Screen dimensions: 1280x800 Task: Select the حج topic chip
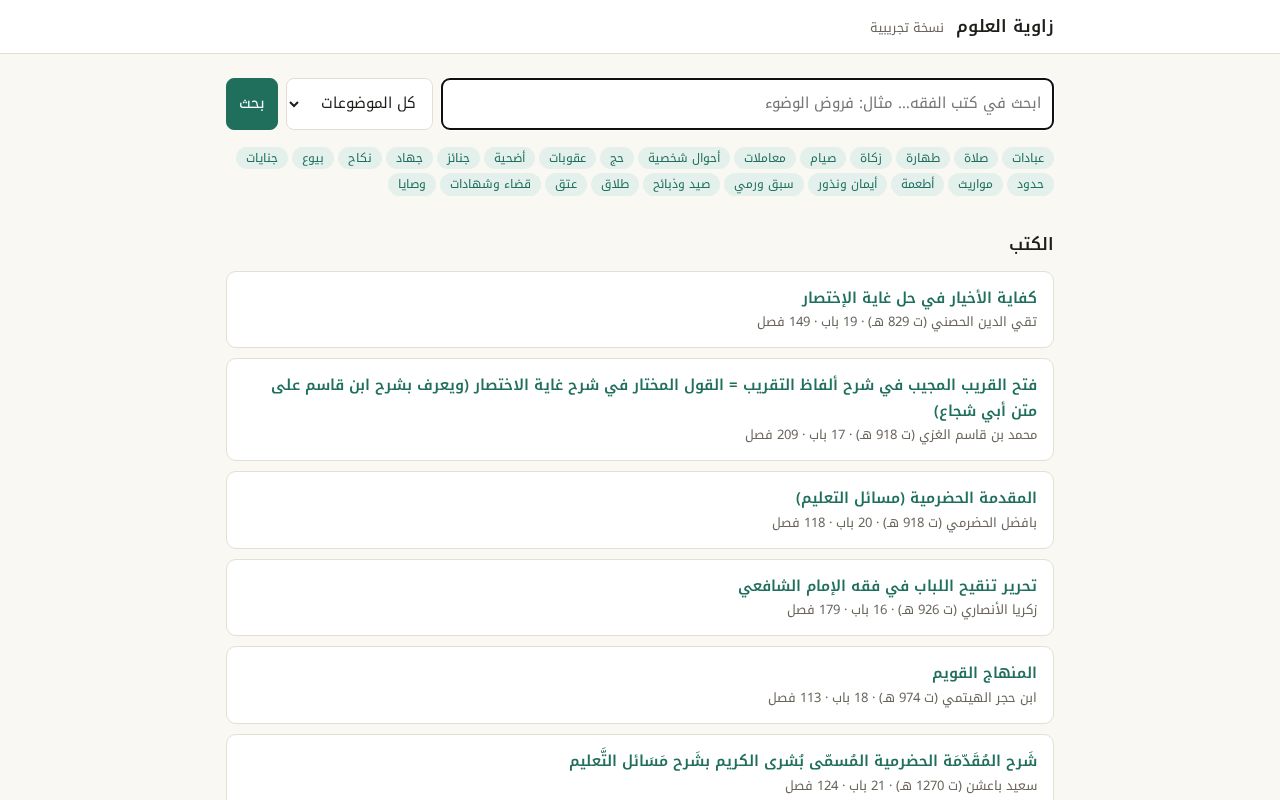617,158
